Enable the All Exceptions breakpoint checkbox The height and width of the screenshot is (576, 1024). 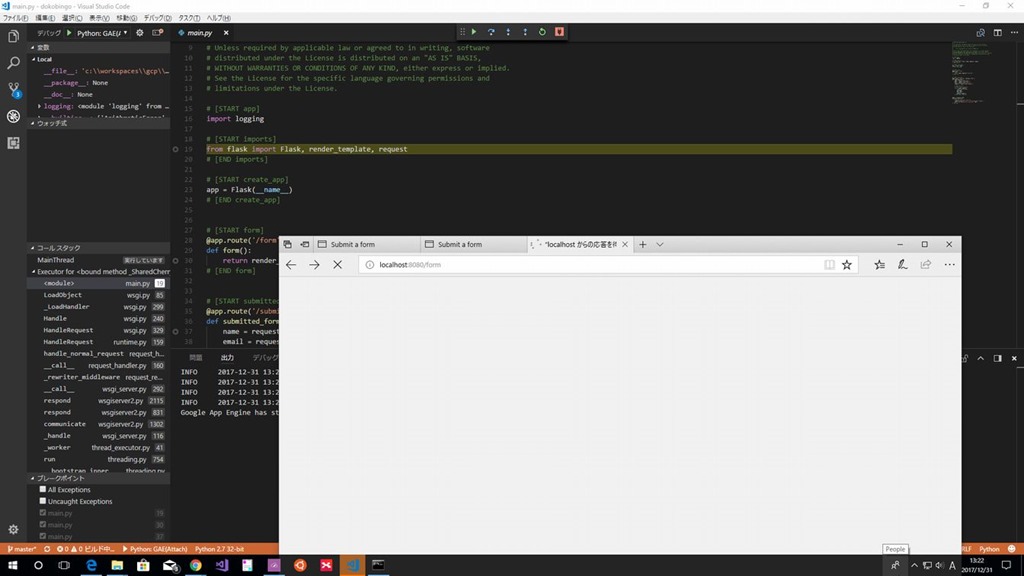tap(43, 490)
